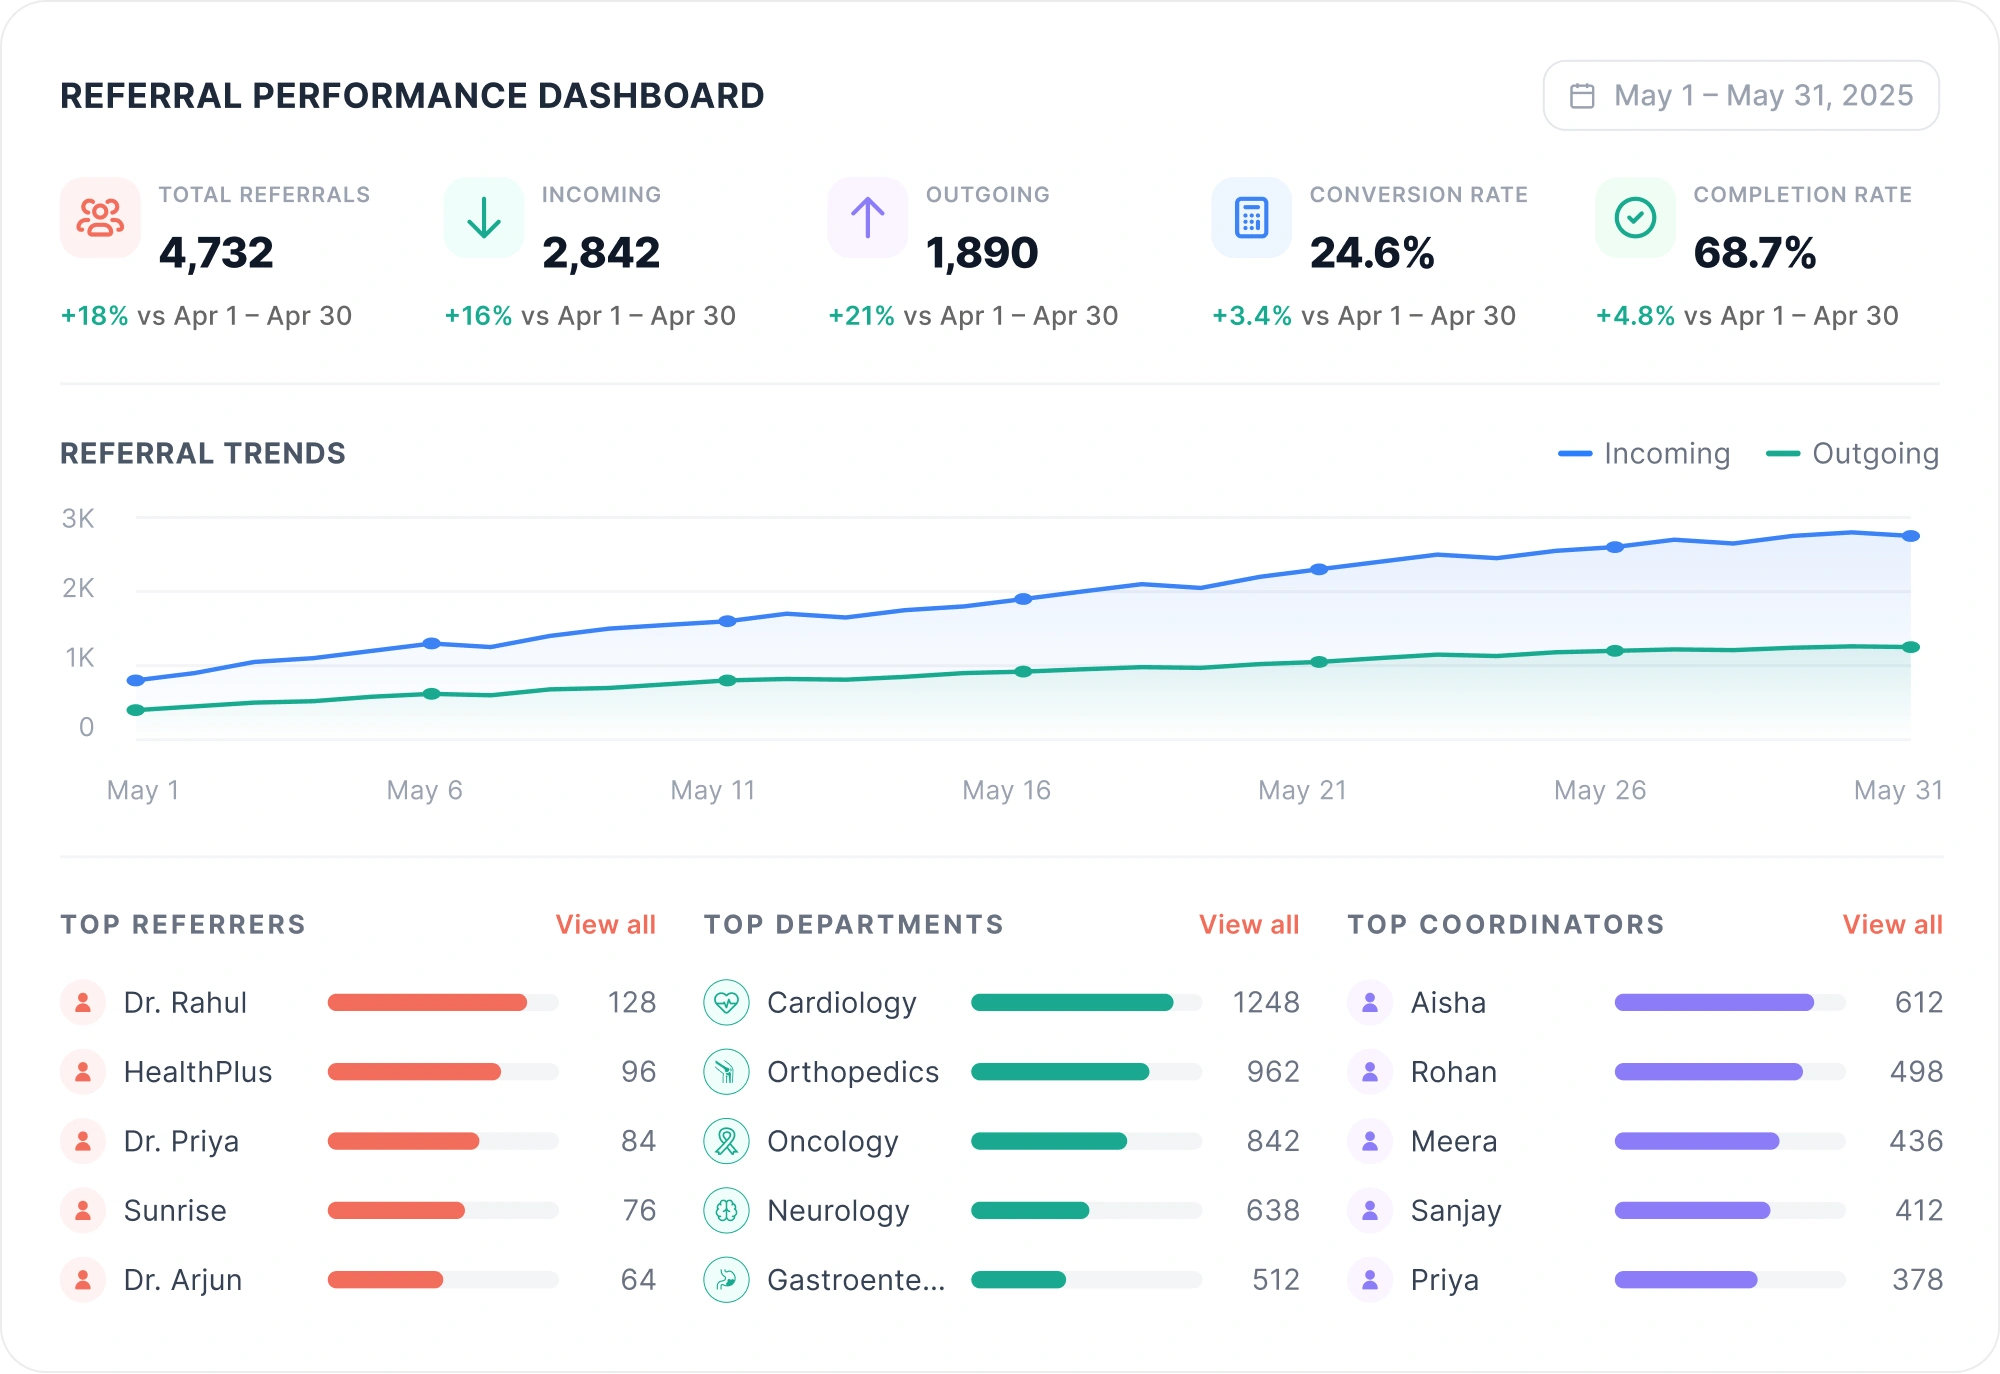
Task: Click the calendar icon in date range
Action: [x=1582, y=96]
